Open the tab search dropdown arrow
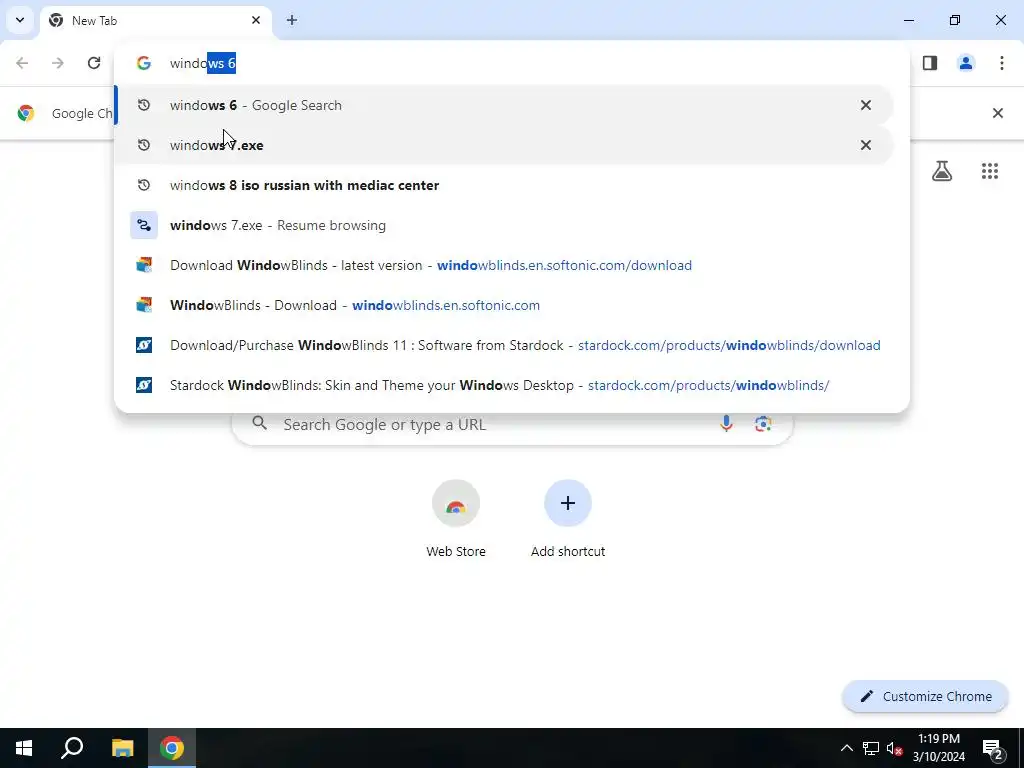The image size is (1024, 768). (x=20, y=20)
